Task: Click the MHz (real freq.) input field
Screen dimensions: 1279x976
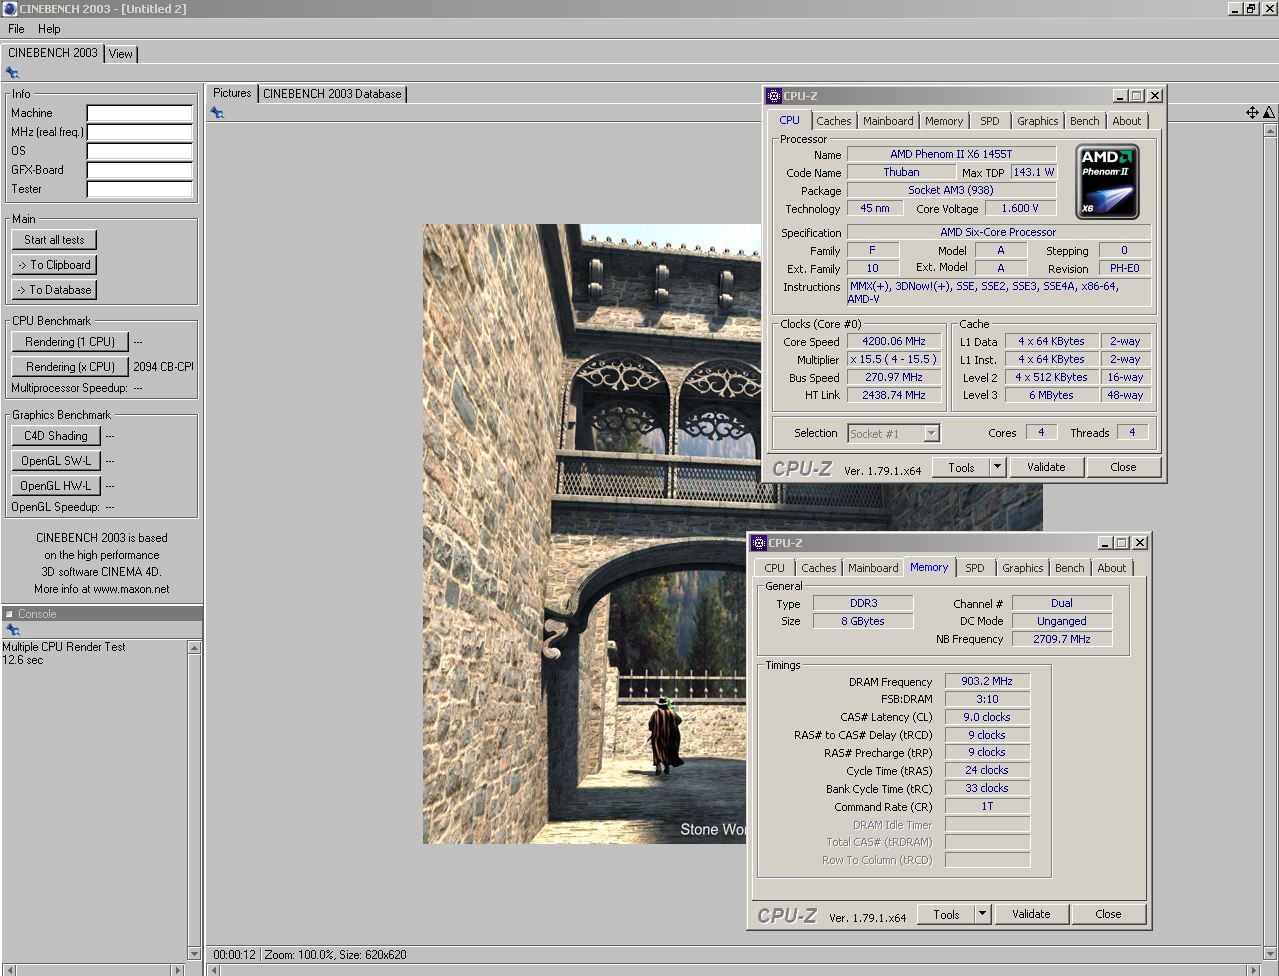Action: click(139, 132)
